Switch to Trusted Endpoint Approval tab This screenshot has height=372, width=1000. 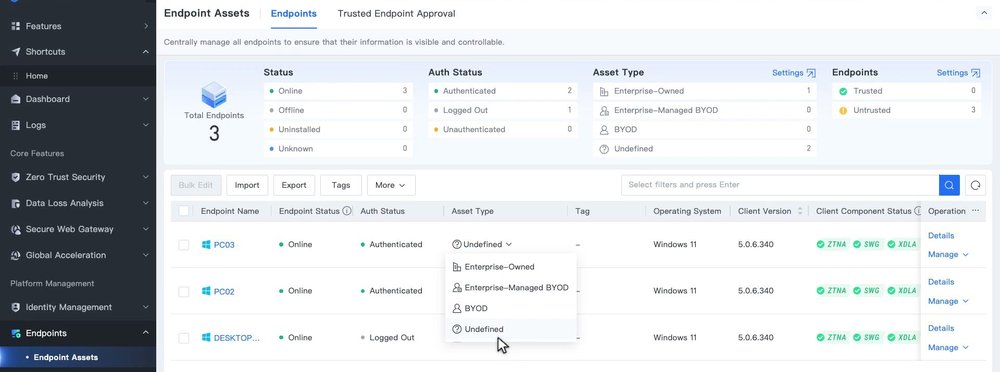click(396, 13)
